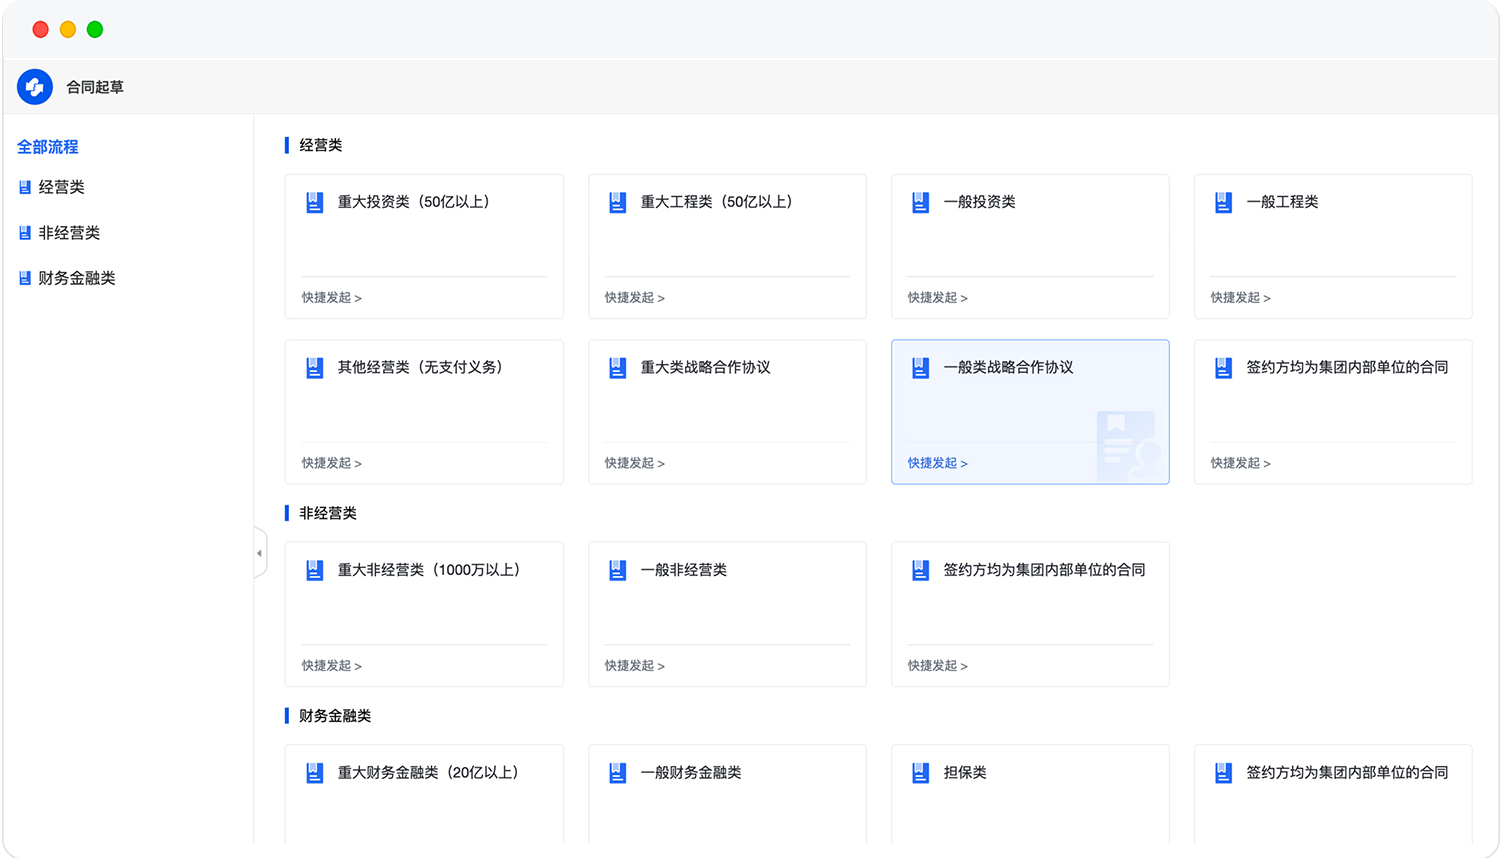Click the 担保类 card icon
The image size is (1500, 858).
point(921,773)
